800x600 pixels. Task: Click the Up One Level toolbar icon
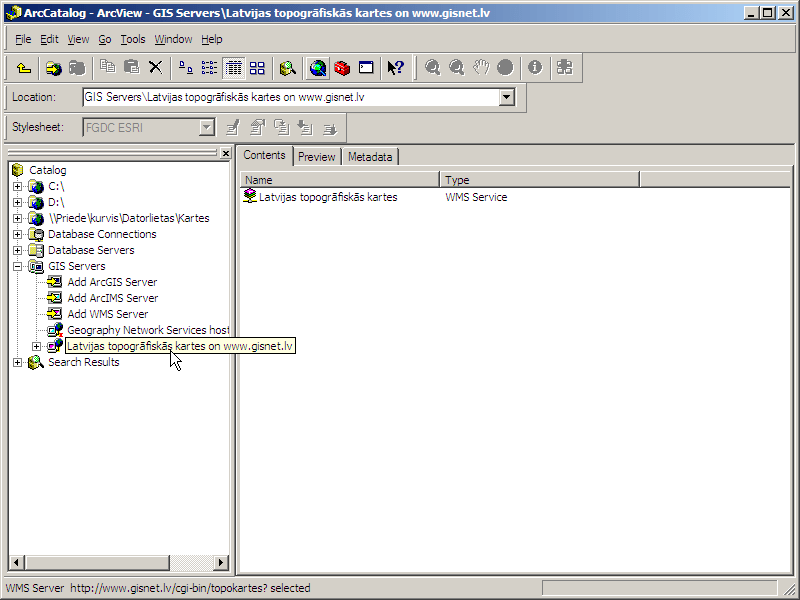23,68
